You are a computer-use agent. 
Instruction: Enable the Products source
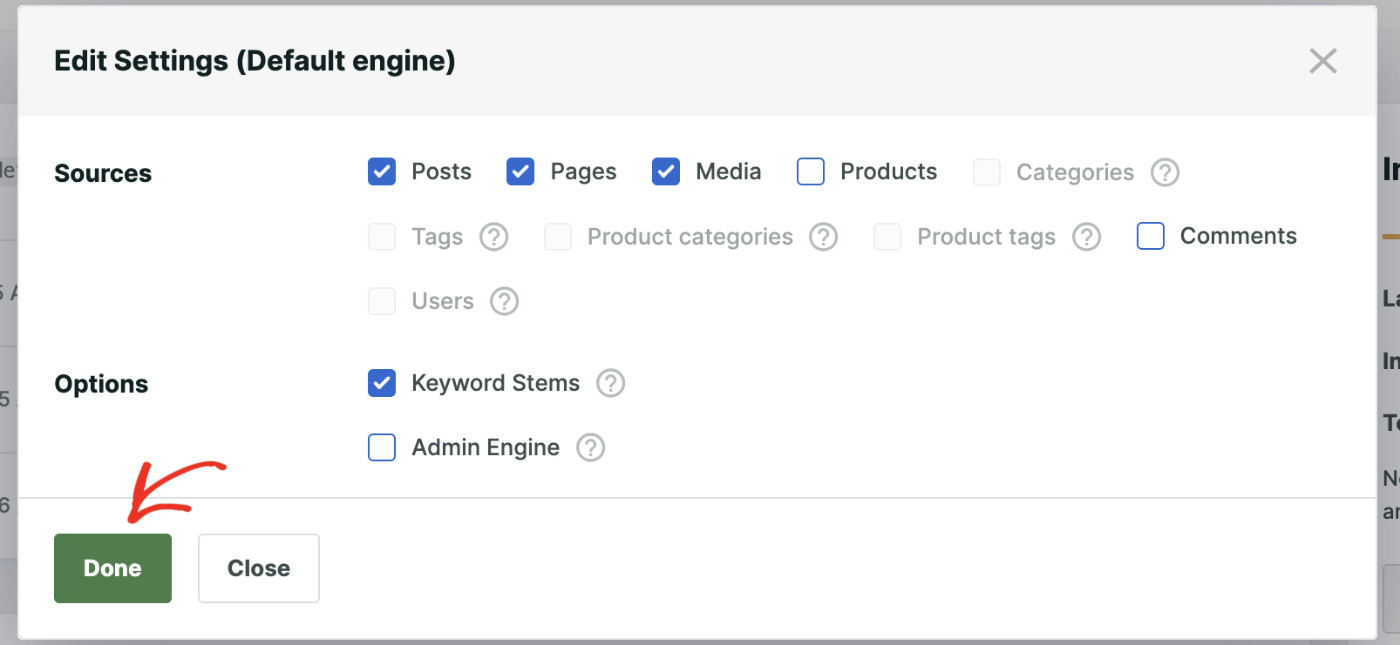point(810,172)
